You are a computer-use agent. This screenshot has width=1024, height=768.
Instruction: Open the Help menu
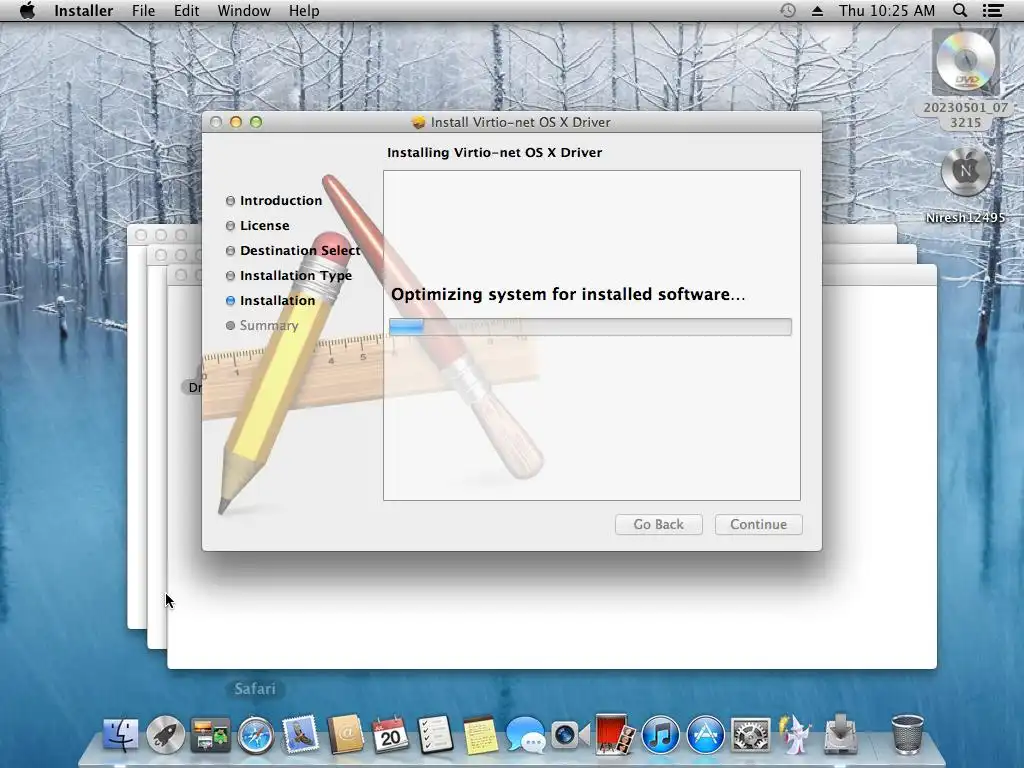pyautogui.click(x=304, y=10)
